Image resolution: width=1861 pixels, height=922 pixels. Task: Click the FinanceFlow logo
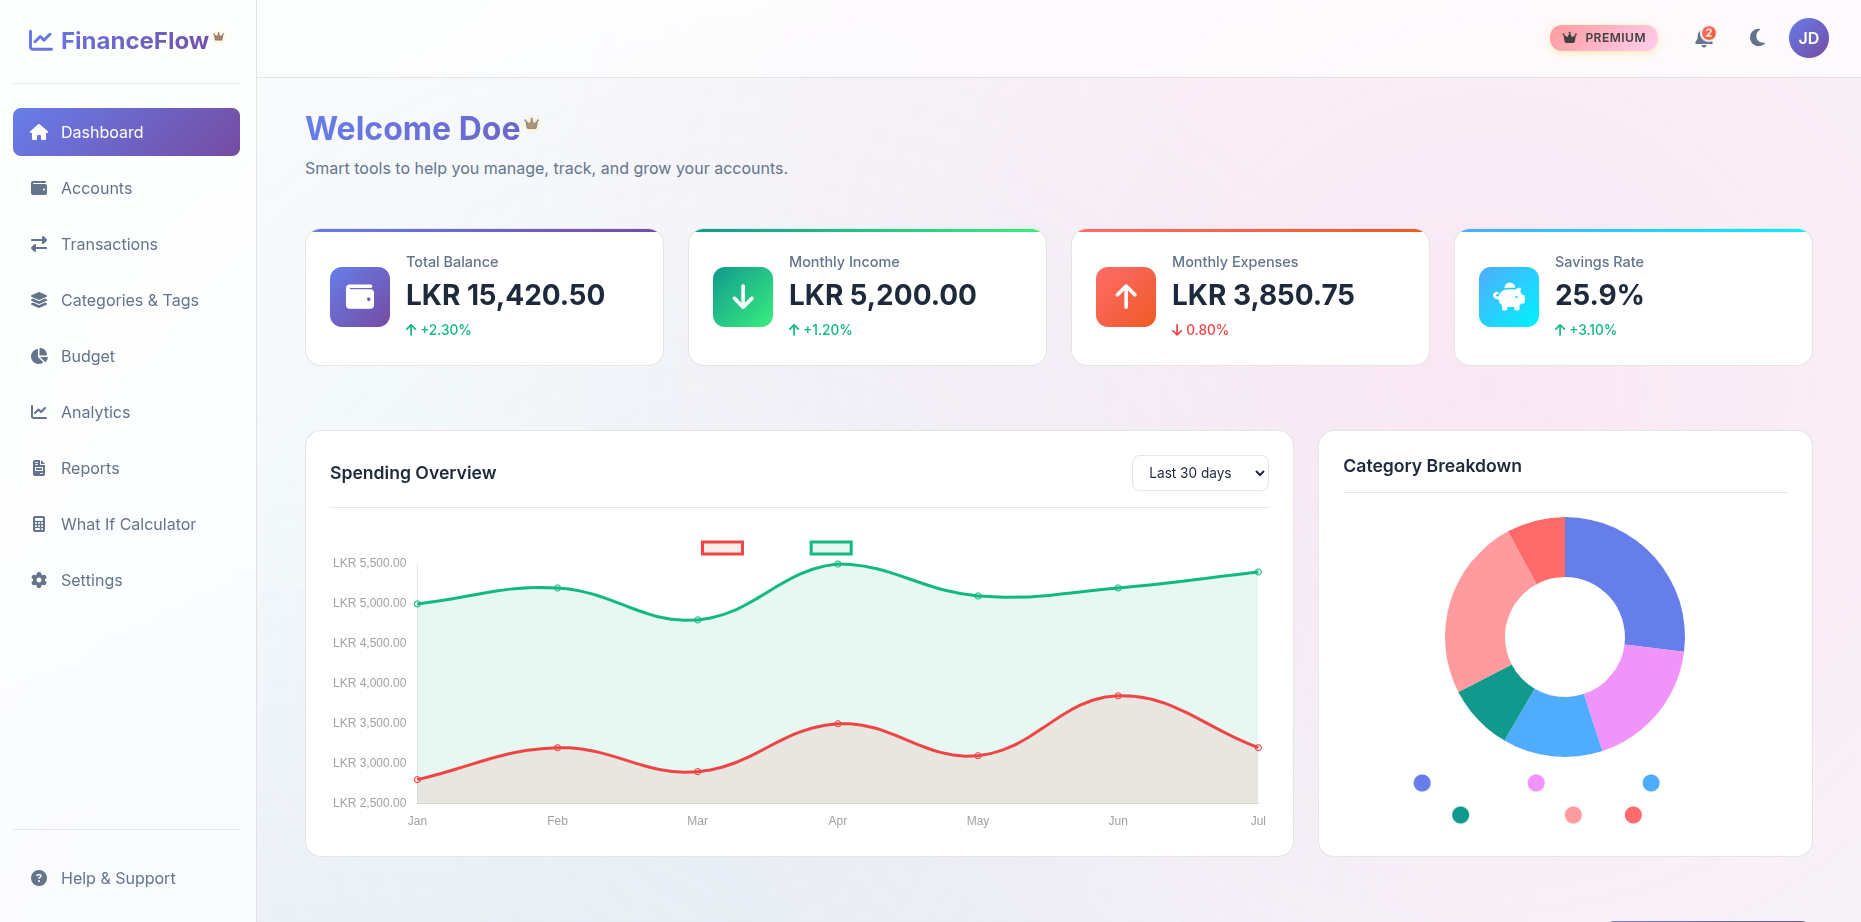(x=126, y=41)
